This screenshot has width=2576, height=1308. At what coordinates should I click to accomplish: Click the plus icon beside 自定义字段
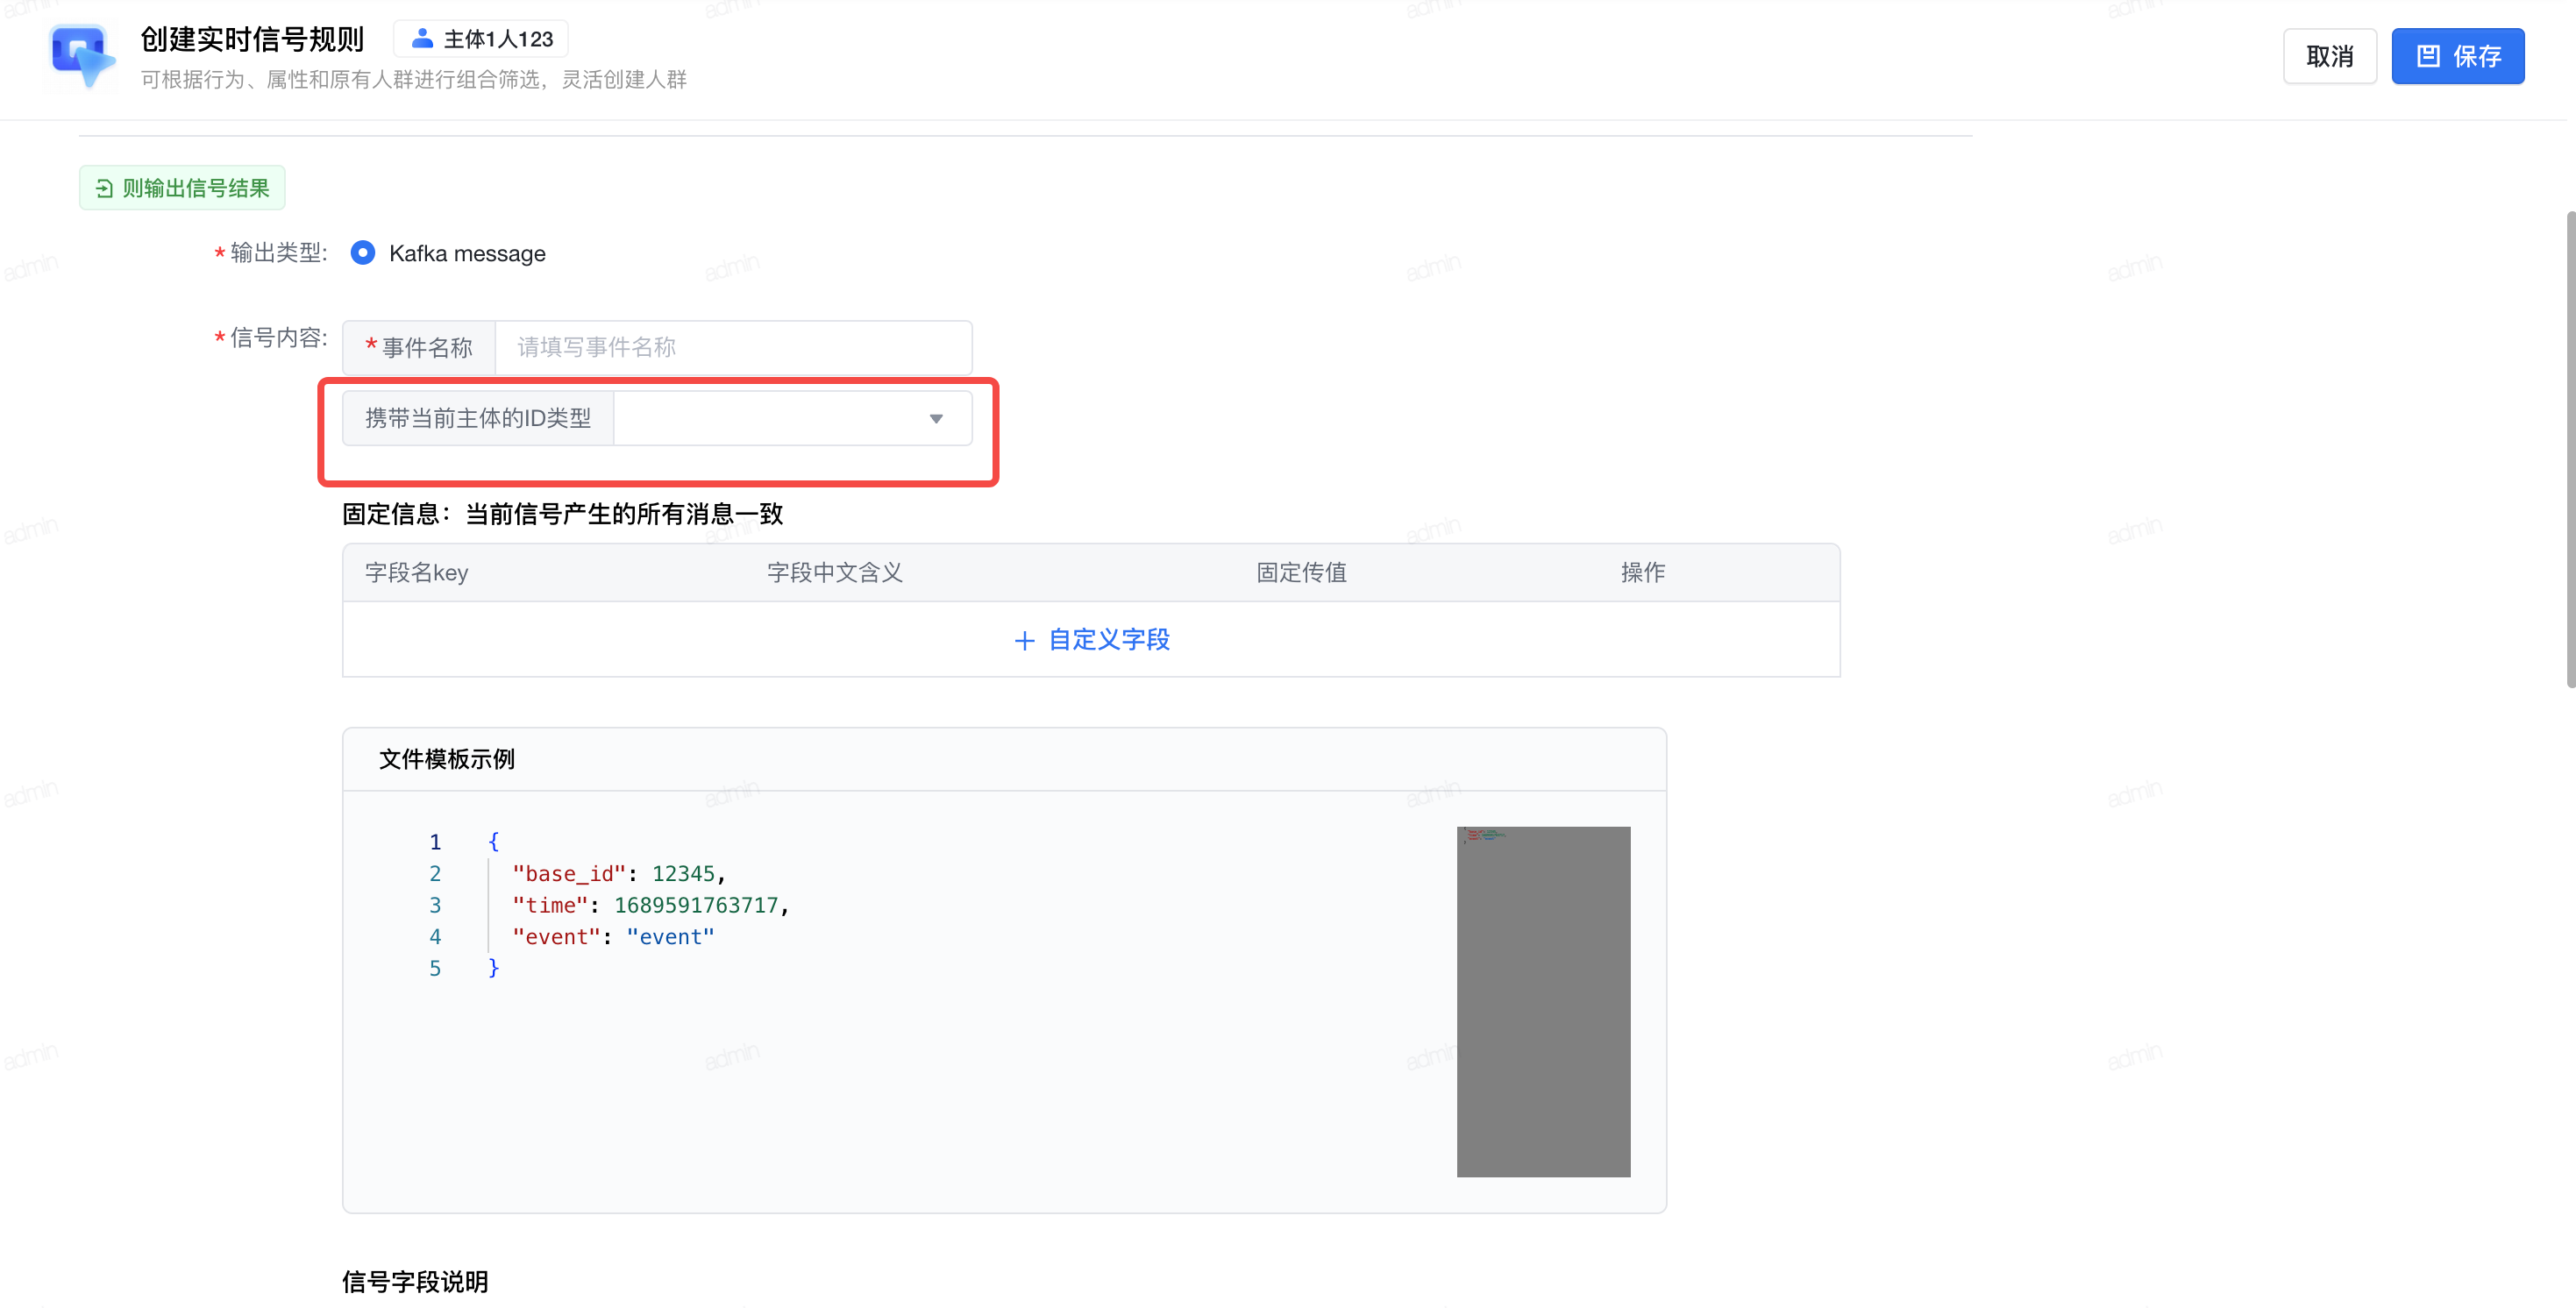click(x=1024, y=640)
